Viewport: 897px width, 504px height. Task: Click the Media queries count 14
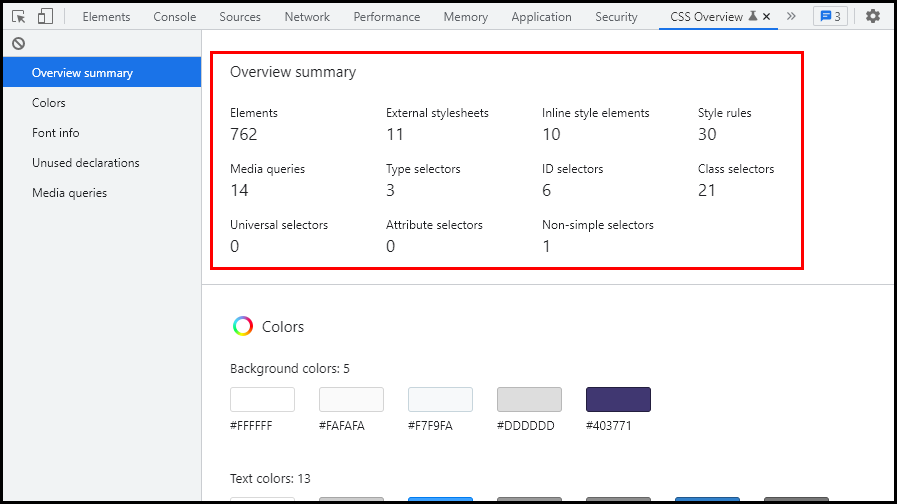point(240,191)
